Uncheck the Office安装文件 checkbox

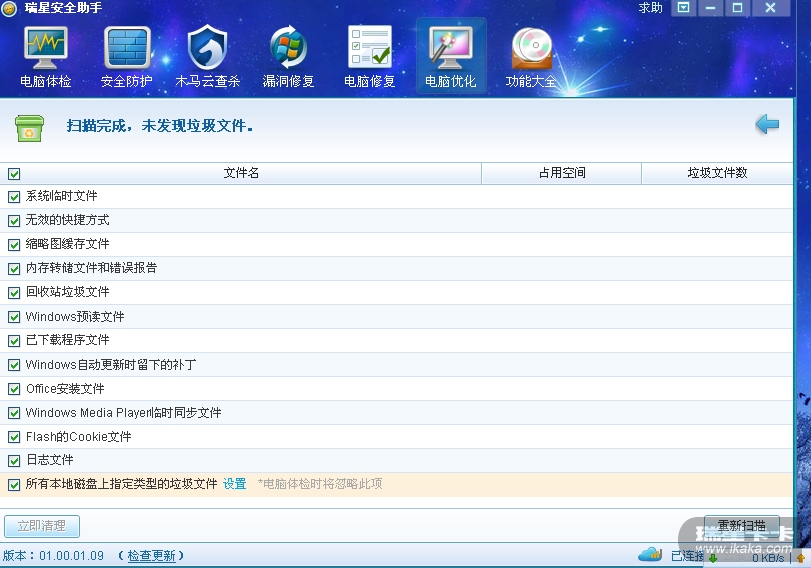pos(14,389)
